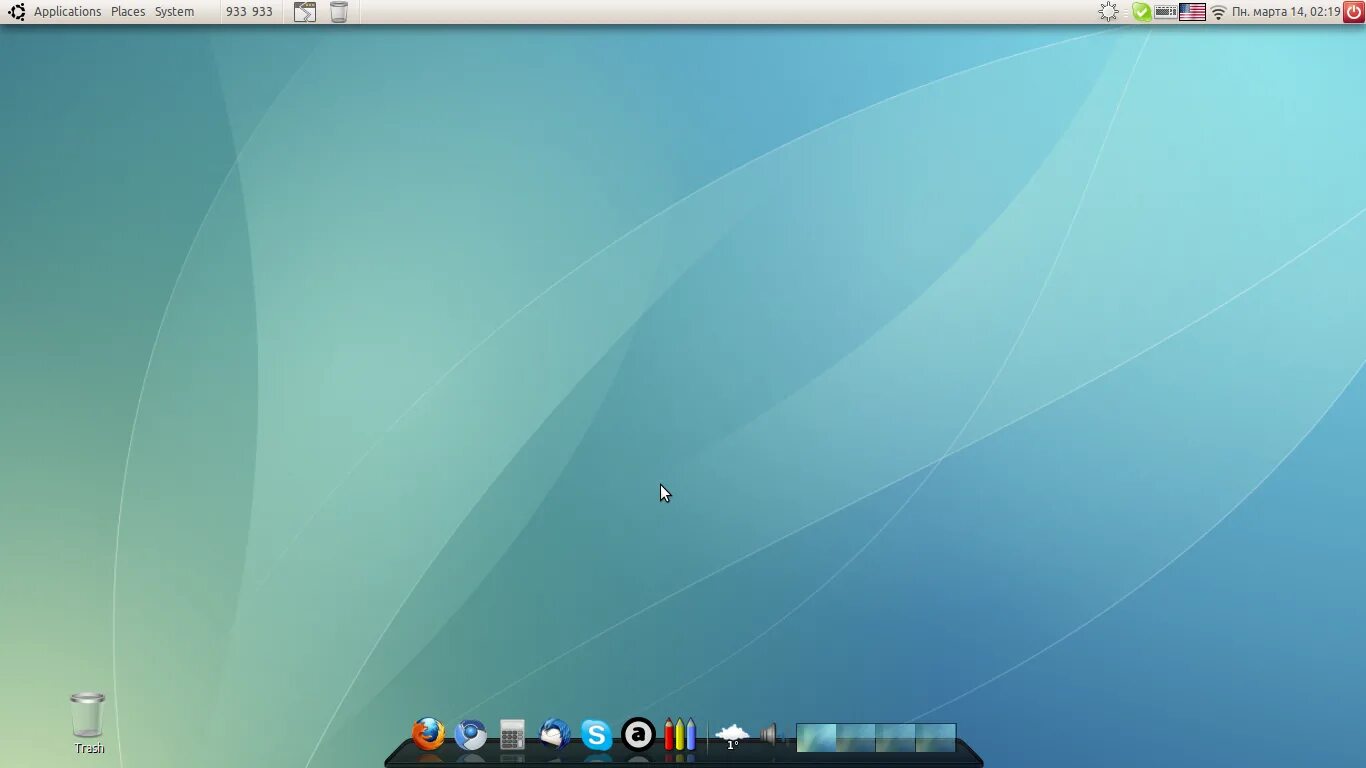Start Thunderbird mail from the dock
Image resolution: width=1366 pixels, height=768 pixels.
[x=554, y=735]
